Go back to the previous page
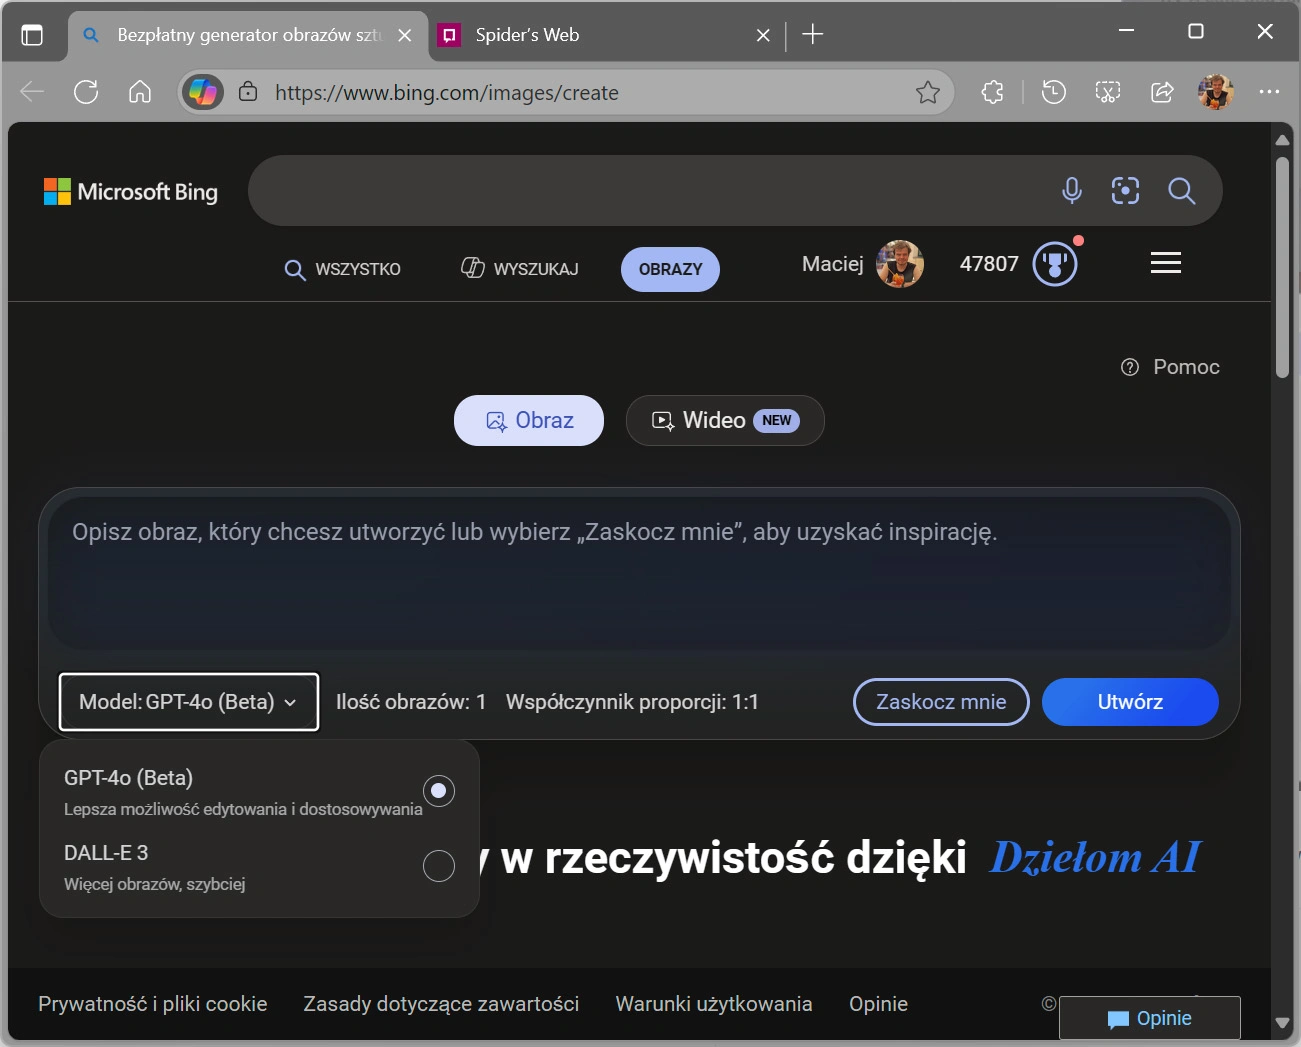 (x=32, y=93)
